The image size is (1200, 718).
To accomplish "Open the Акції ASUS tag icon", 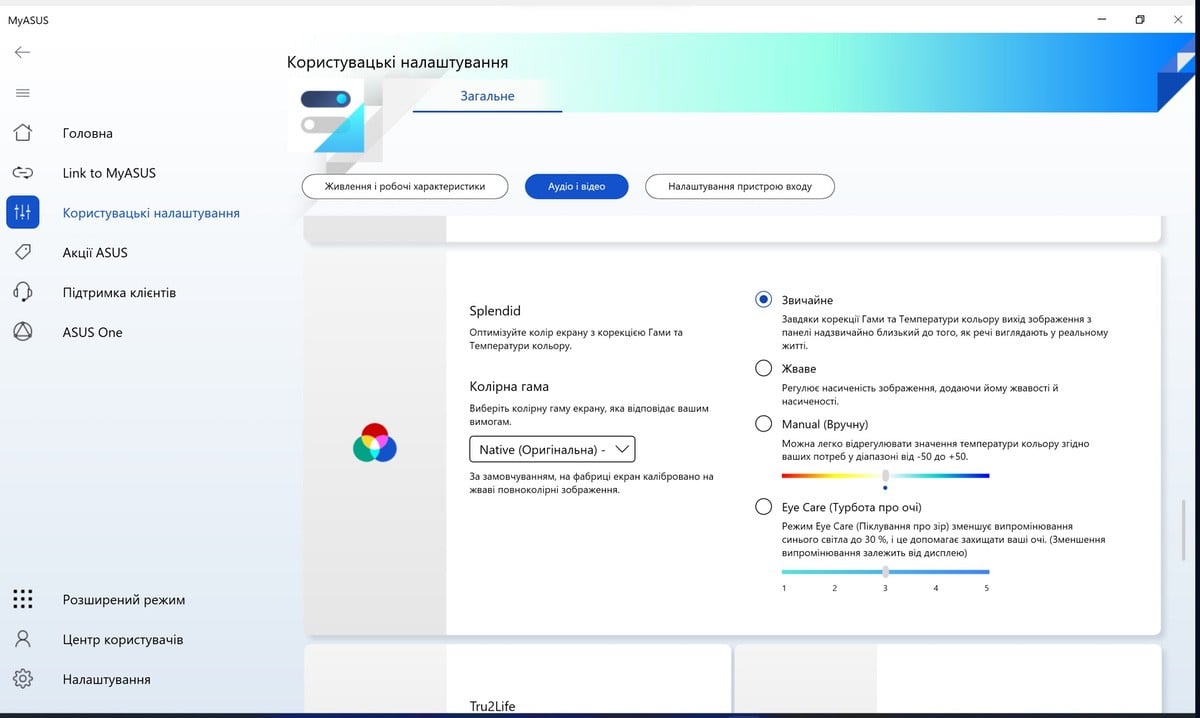I will (22, 252).
